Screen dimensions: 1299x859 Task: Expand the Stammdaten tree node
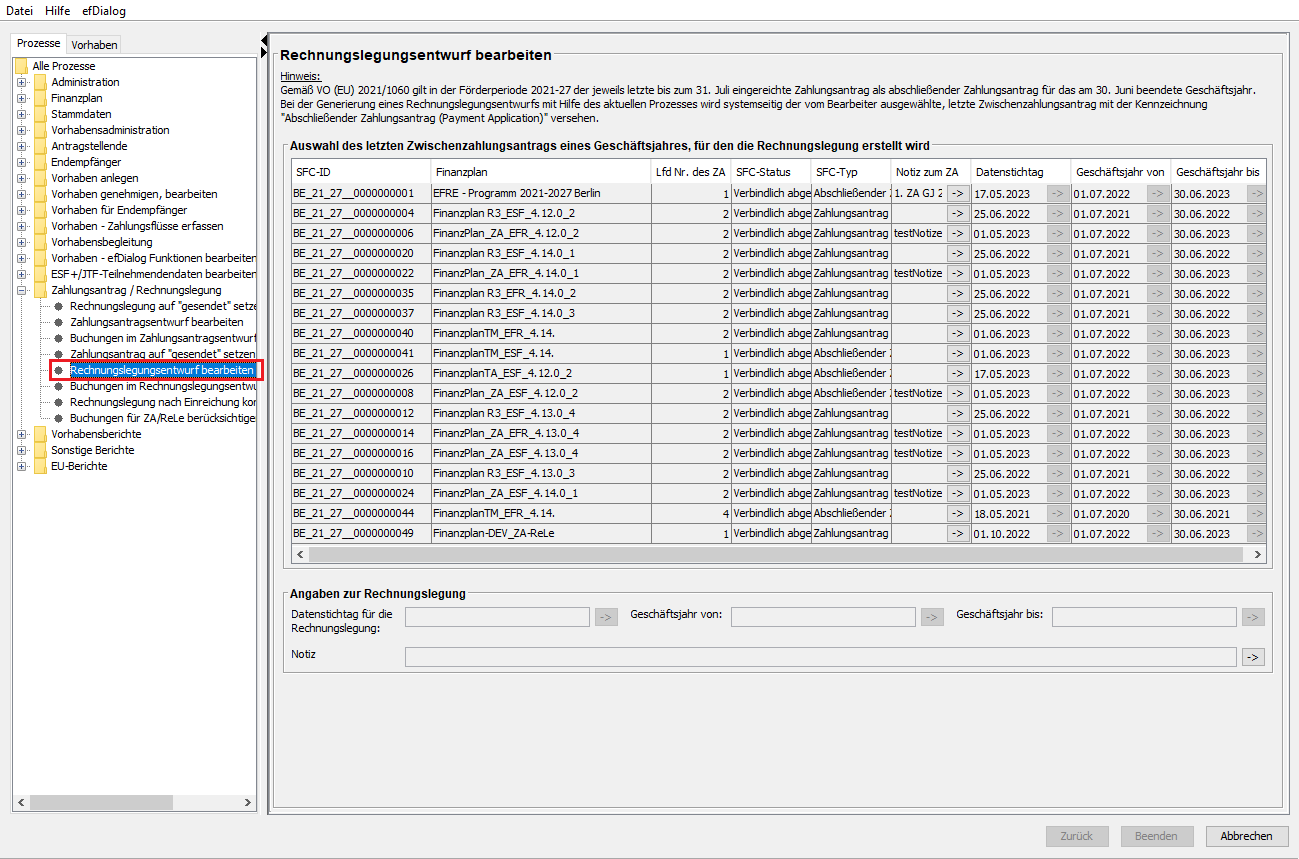click(x=21, y=114)
